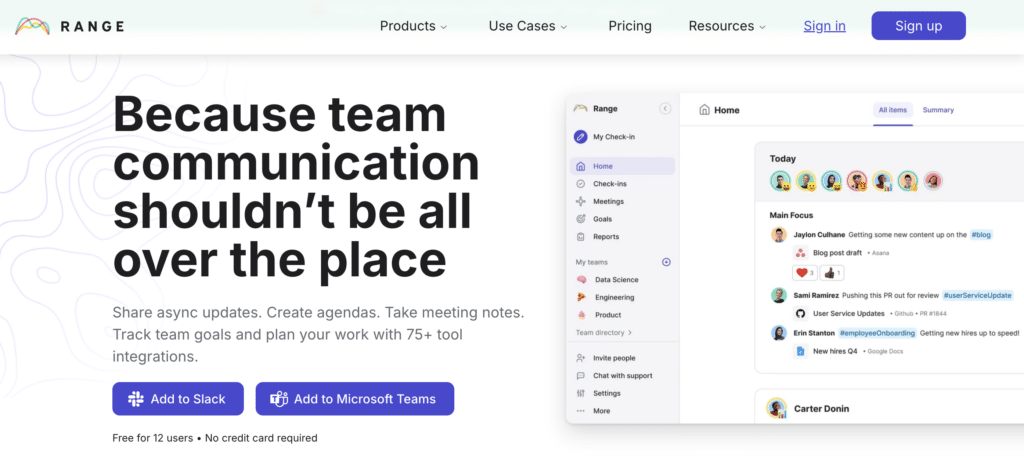
Task: Click Carter Donin's avatar
Action: pyautogui.click(x=776, y=409)
